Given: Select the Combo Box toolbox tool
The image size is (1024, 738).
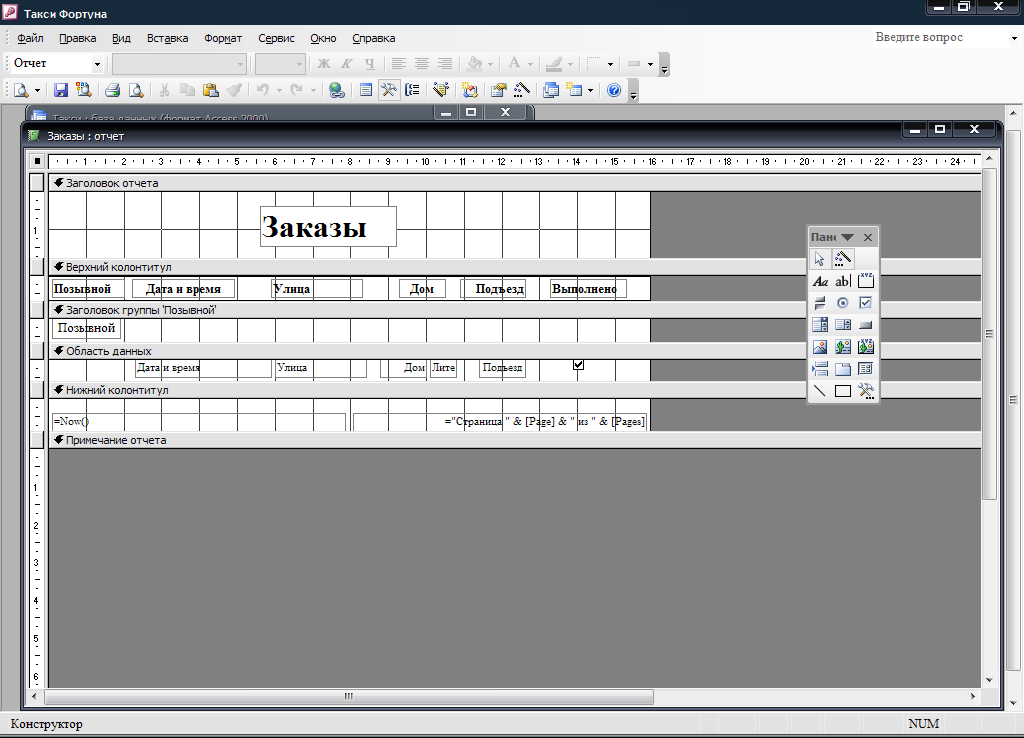Looking at the screenshot, I should click(820, 325).
